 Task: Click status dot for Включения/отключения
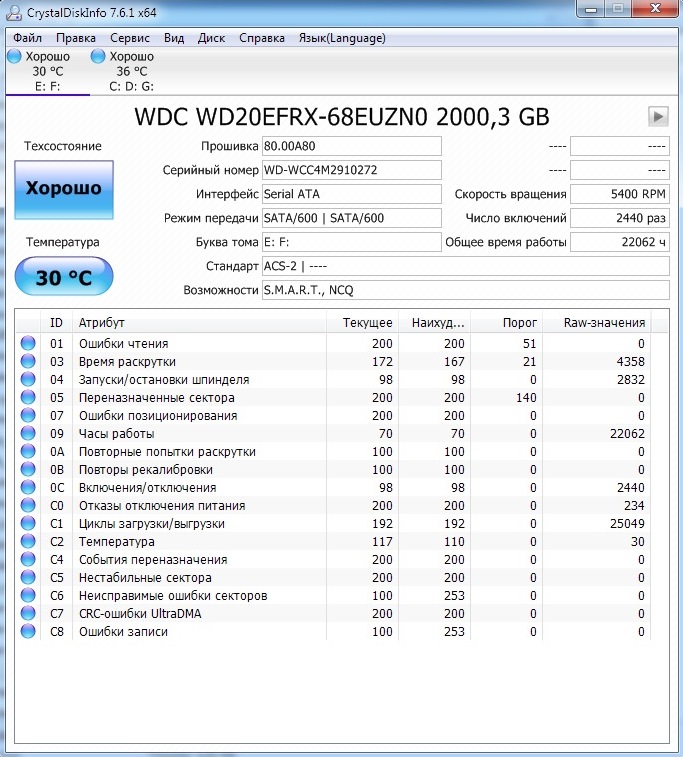28,487
